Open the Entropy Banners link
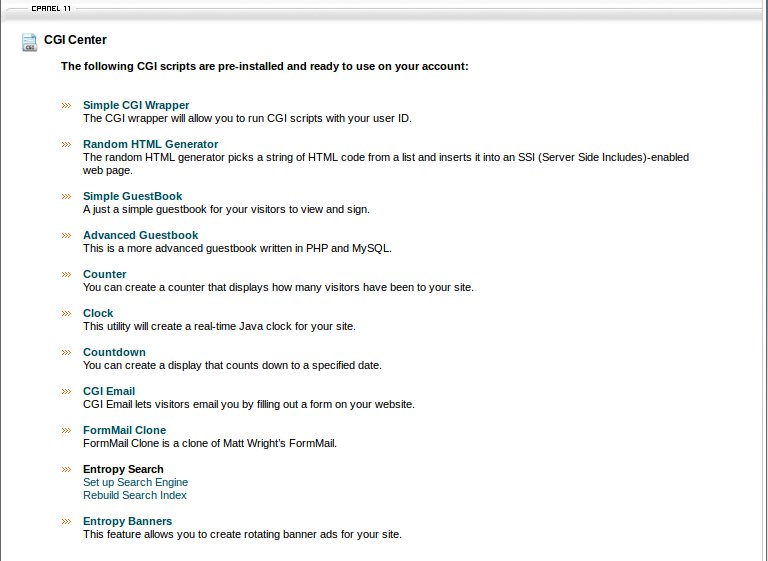The height and width of the screenshot is (561, 768). point(127,521)
